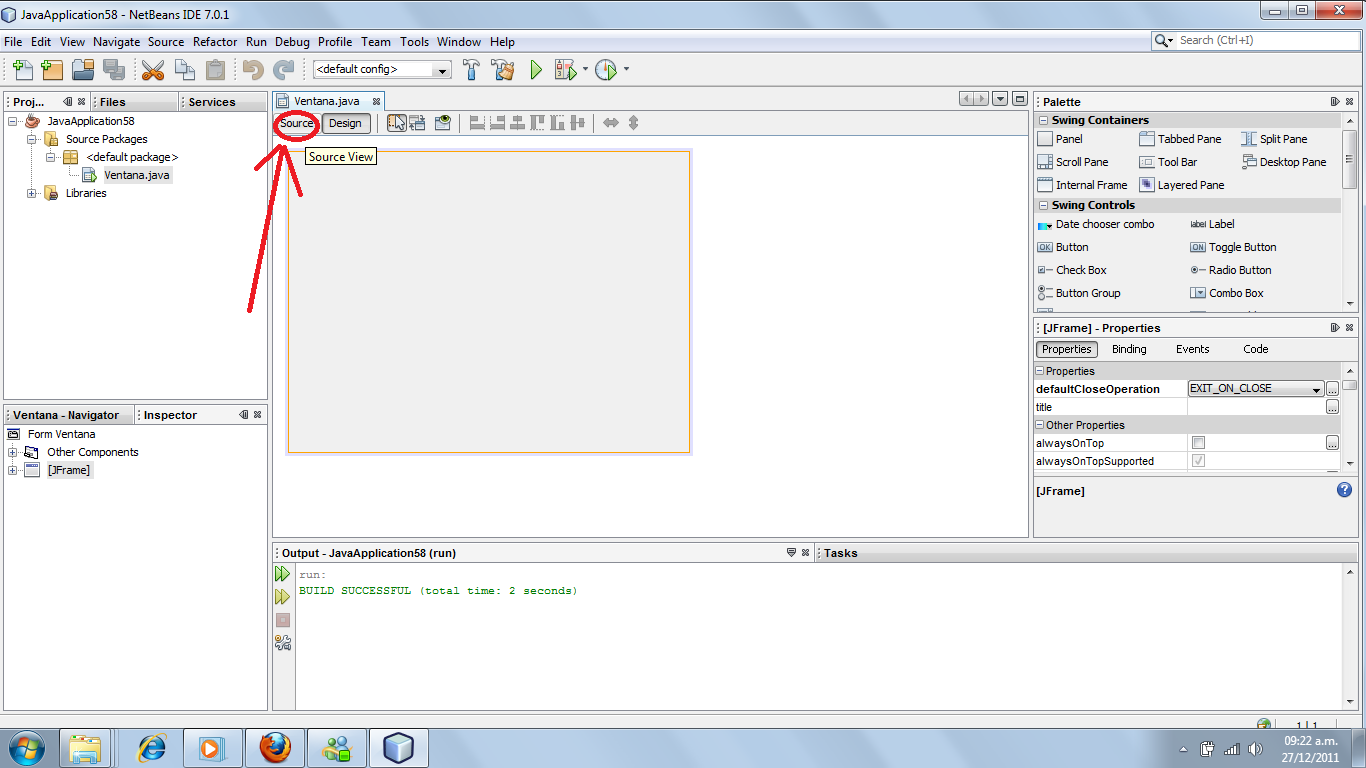
Task: Select Desktop Pane from the palette
Action: coord(1284,162)
